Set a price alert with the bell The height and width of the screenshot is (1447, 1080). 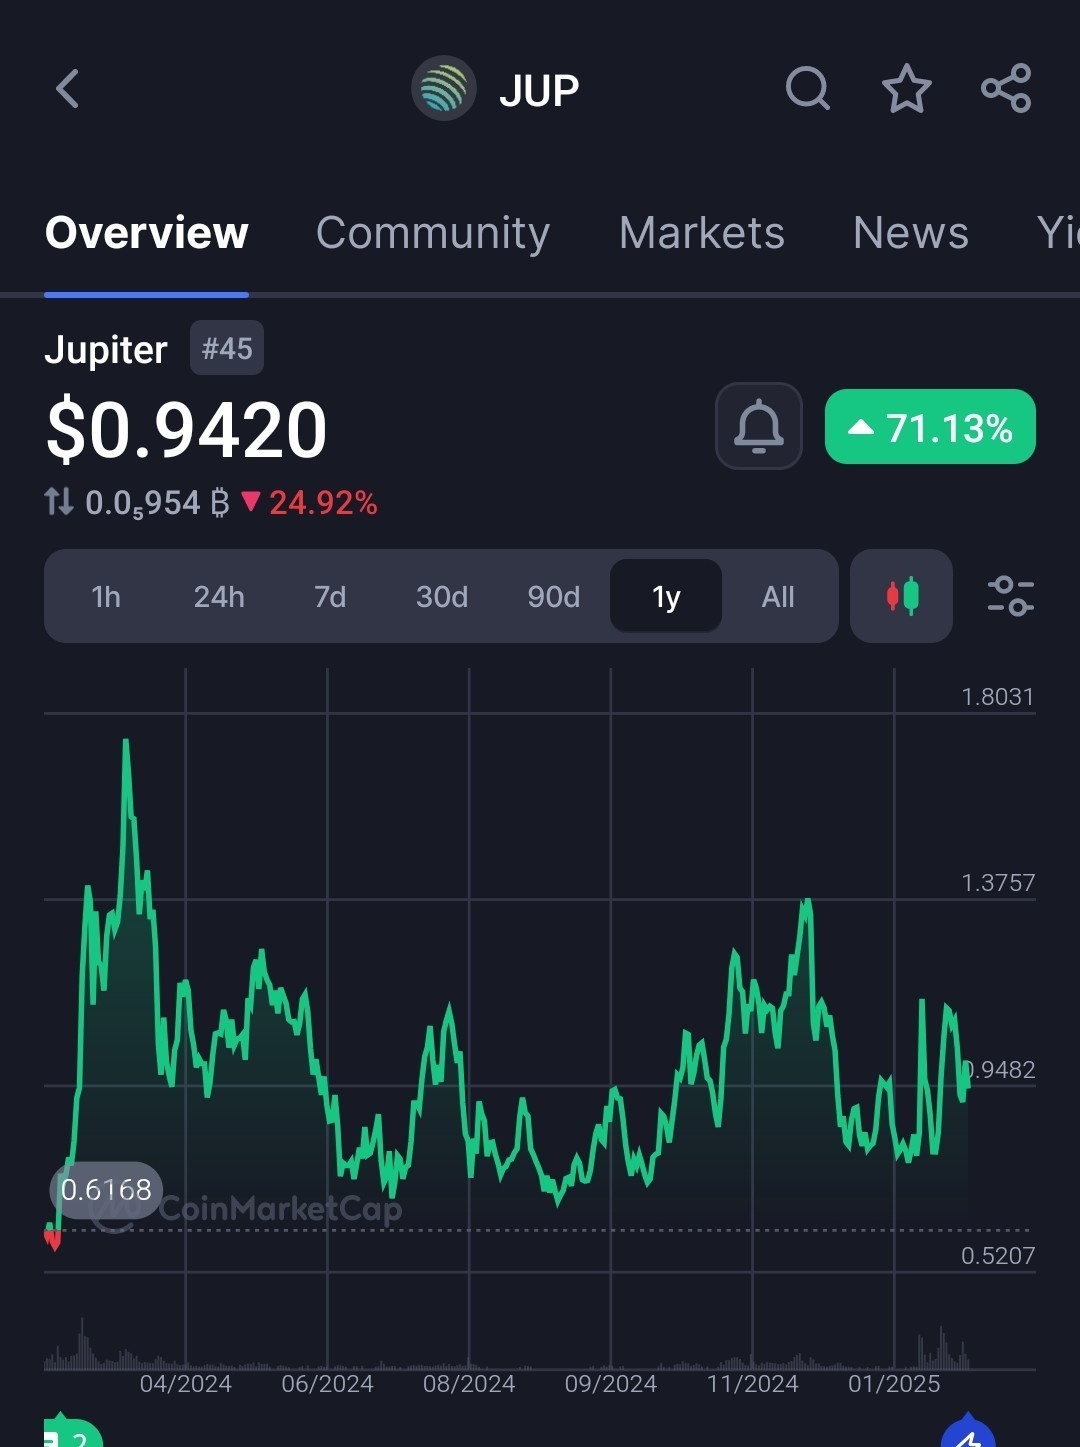(x=759, y=426)
